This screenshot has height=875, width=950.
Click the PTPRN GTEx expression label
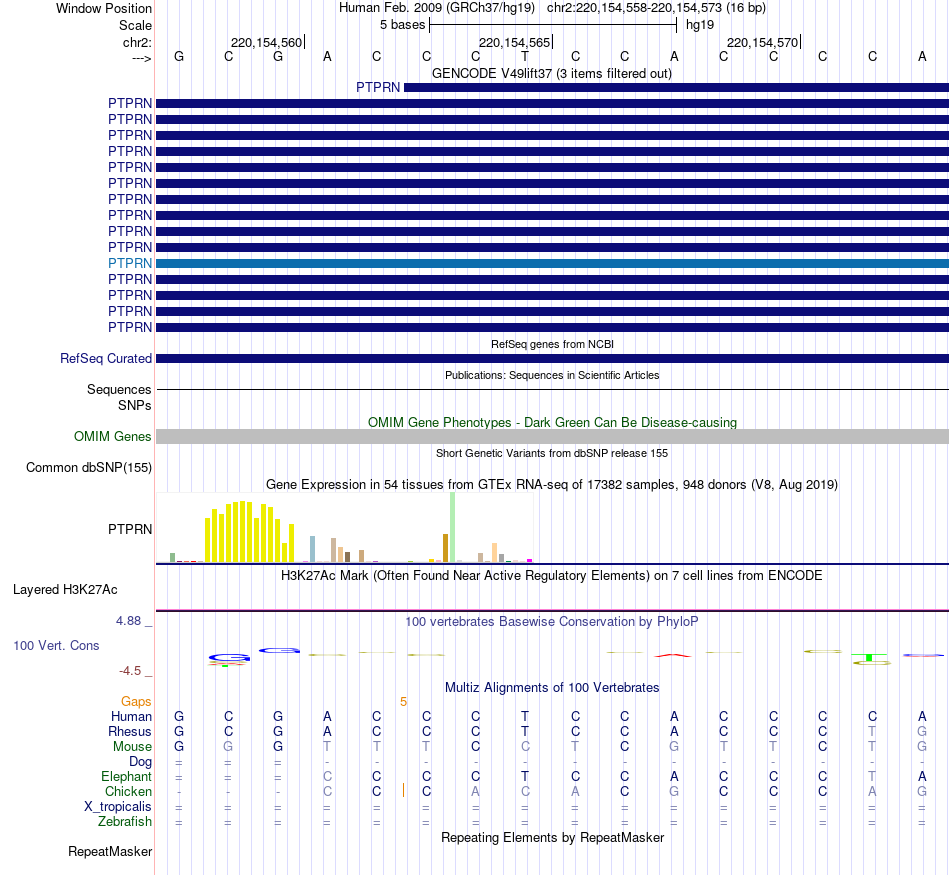pyautogui.click(x=130, y=529)
